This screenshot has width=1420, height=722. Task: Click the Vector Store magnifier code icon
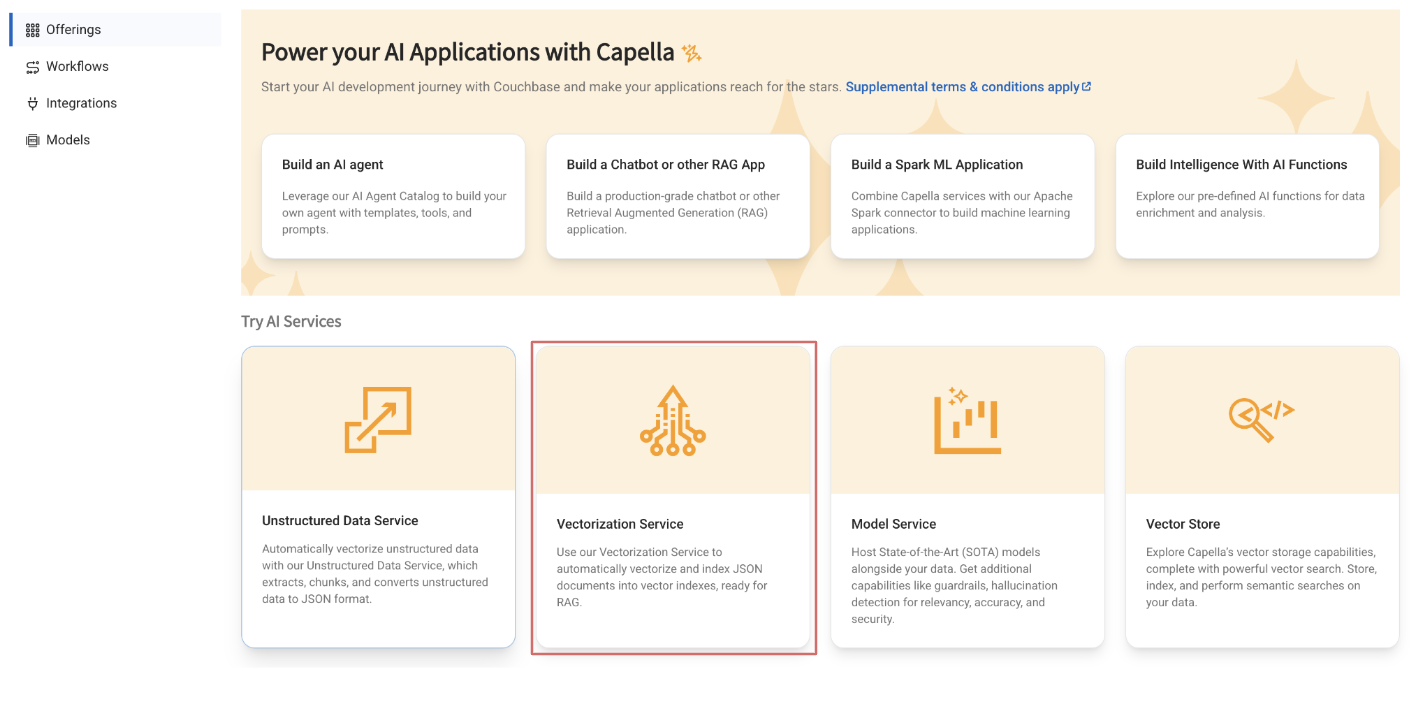(1261, 420)
